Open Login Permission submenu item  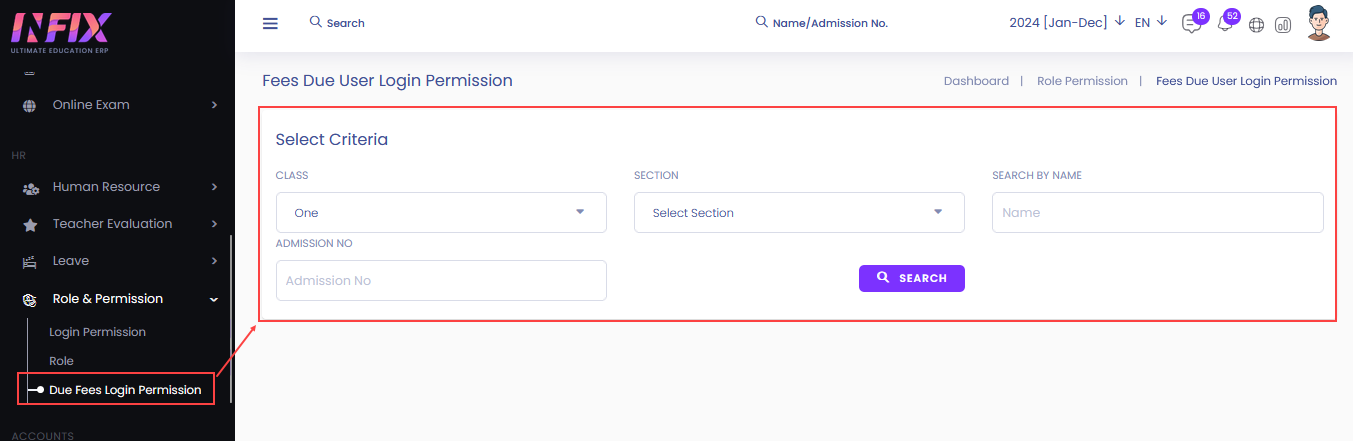(98, 332)
